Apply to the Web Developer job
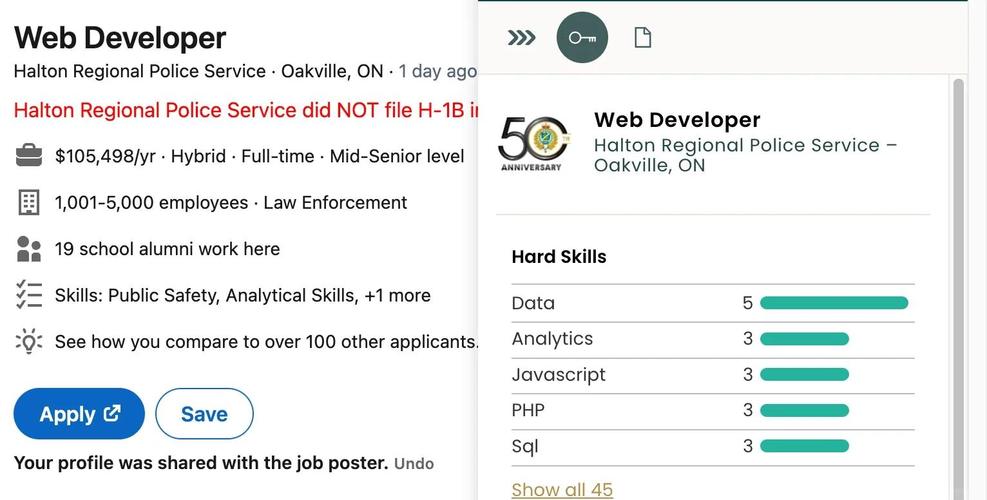The height and width of the screenshot is (500, 987). [x=79, y=414]
